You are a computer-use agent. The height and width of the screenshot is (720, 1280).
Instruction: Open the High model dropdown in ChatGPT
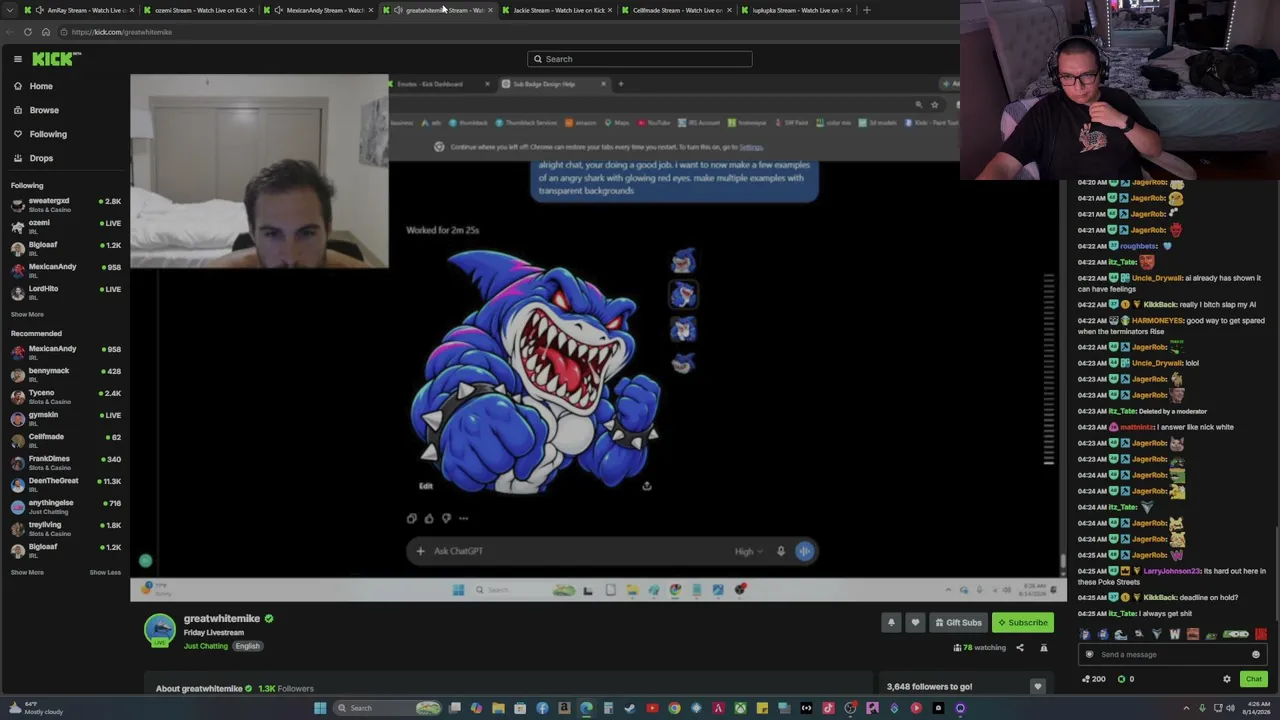748,551
